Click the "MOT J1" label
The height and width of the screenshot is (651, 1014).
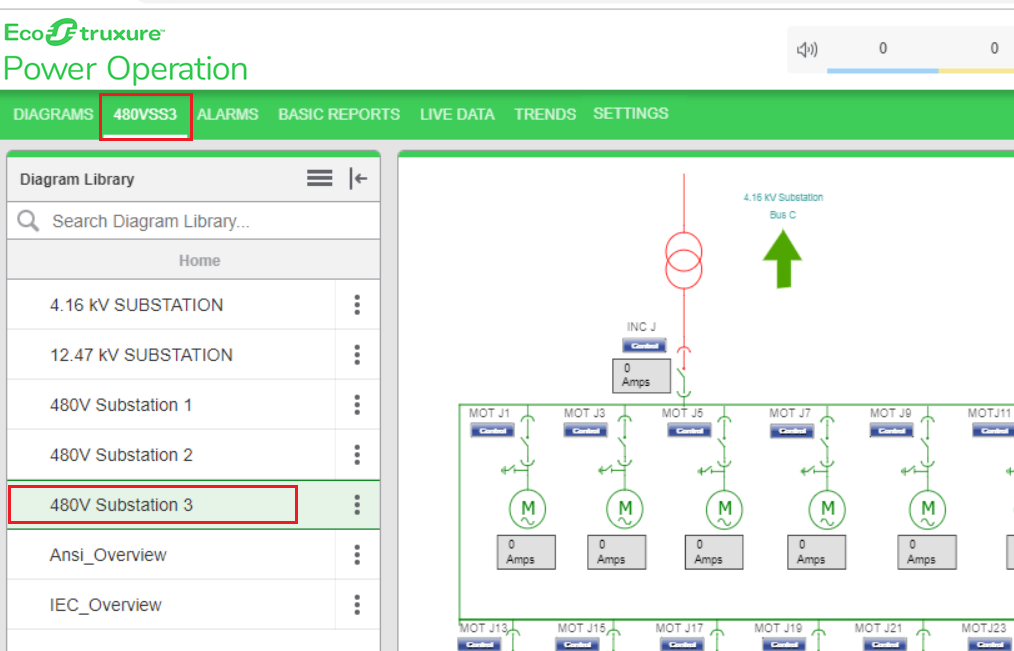(490, 413)
